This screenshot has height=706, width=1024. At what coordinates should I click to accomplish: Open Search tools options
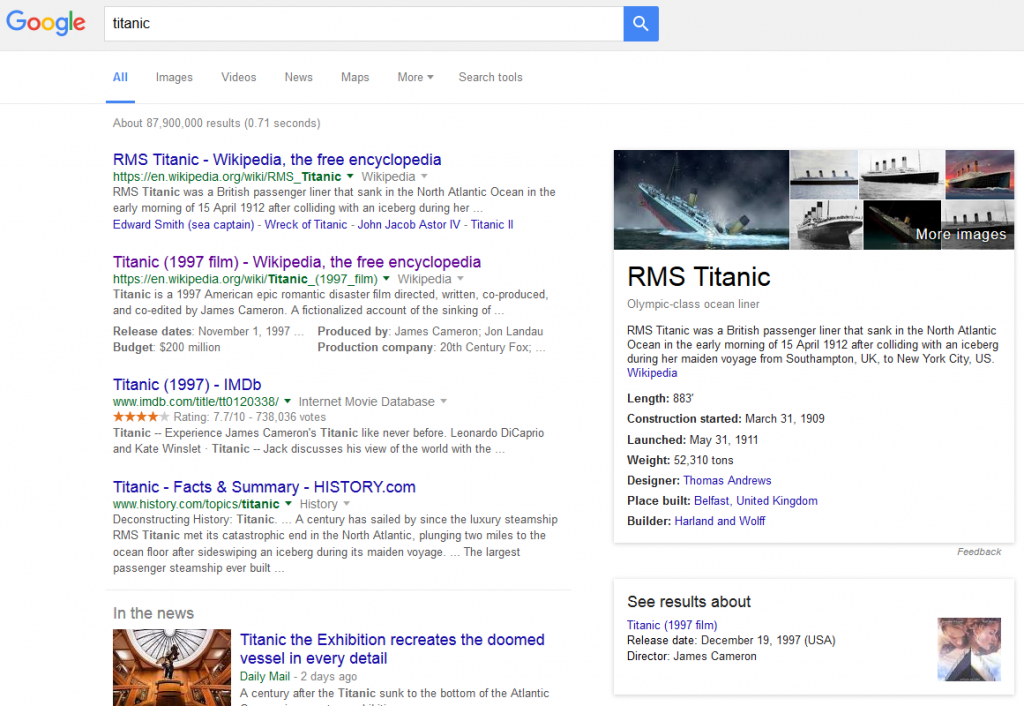(490, 77)
